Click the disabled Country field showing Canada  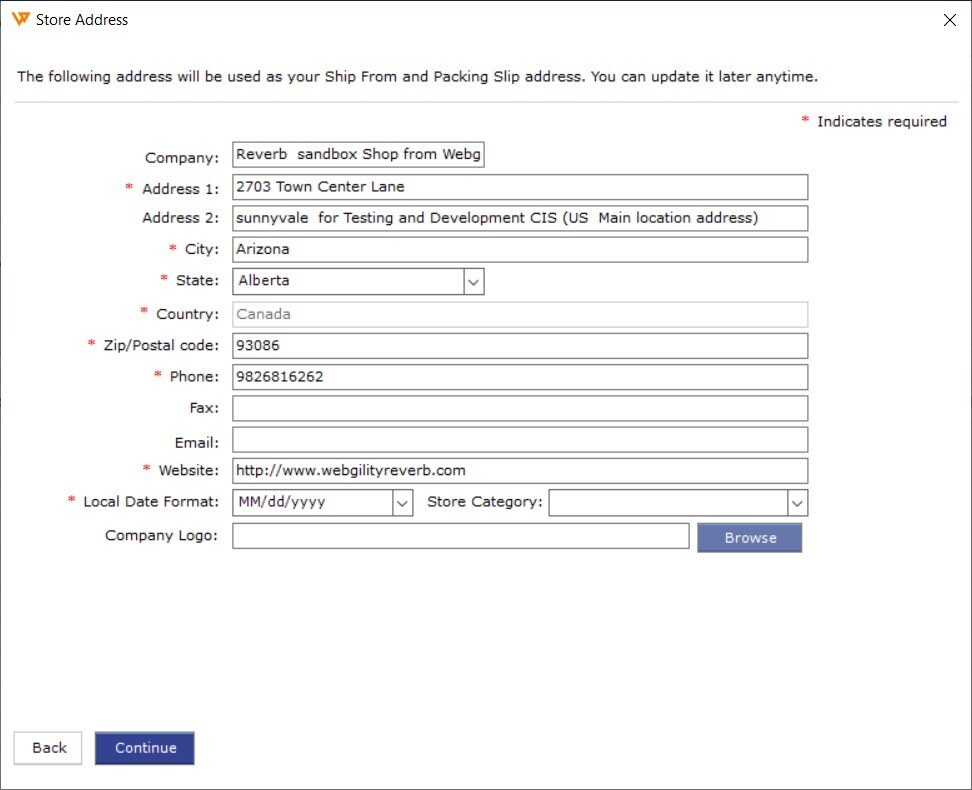tap(519, 314)
